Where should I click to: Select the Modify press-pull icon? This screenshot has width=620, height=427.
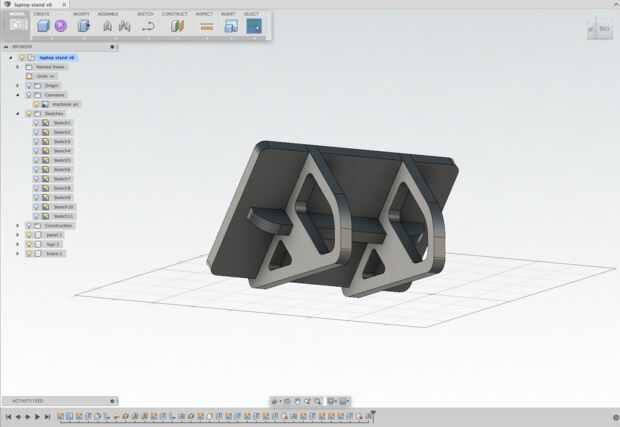coord(83,26)
